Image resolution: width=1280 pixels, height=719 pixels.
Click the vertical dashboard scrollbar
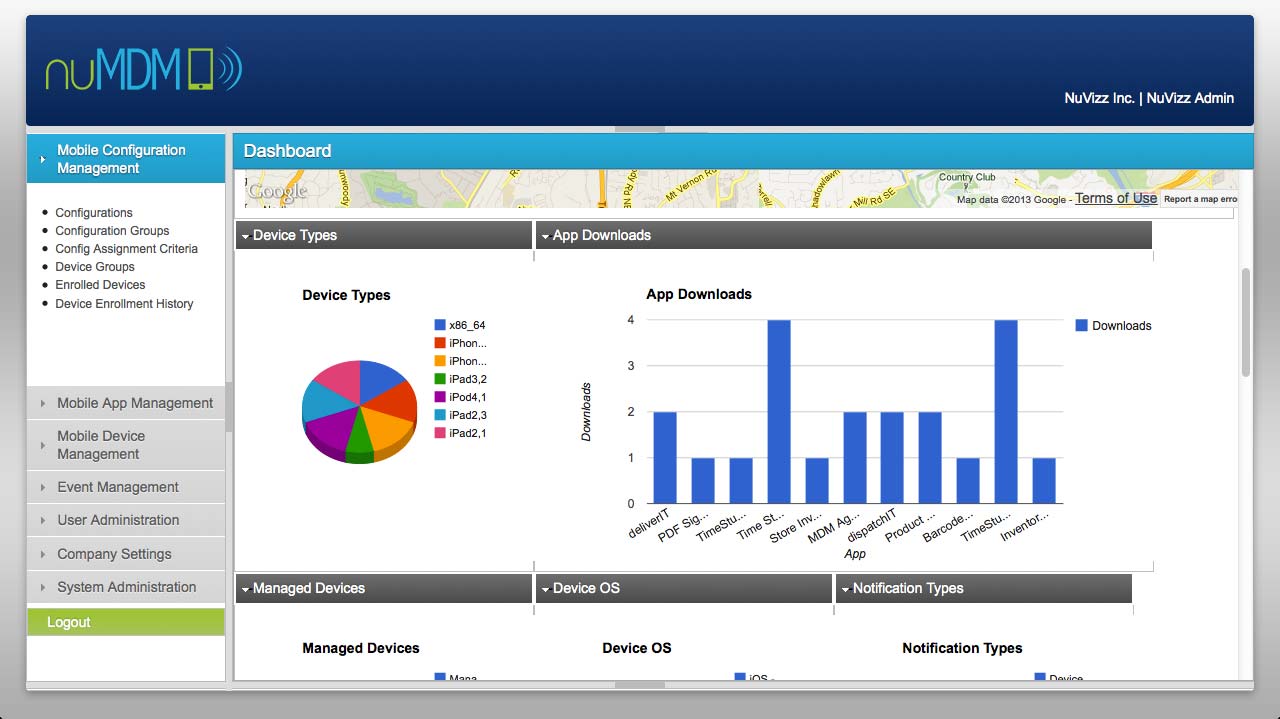(1246, 322)
